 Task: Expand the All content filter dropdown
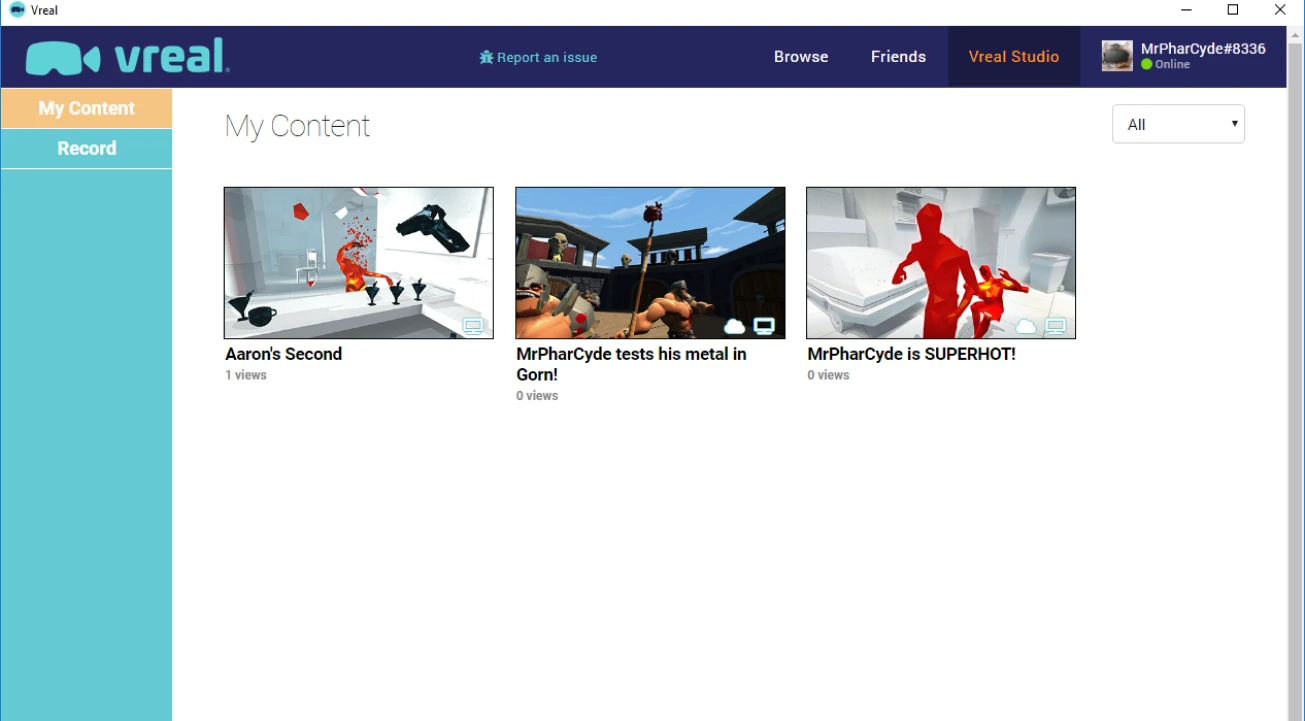coord(1178,124)
